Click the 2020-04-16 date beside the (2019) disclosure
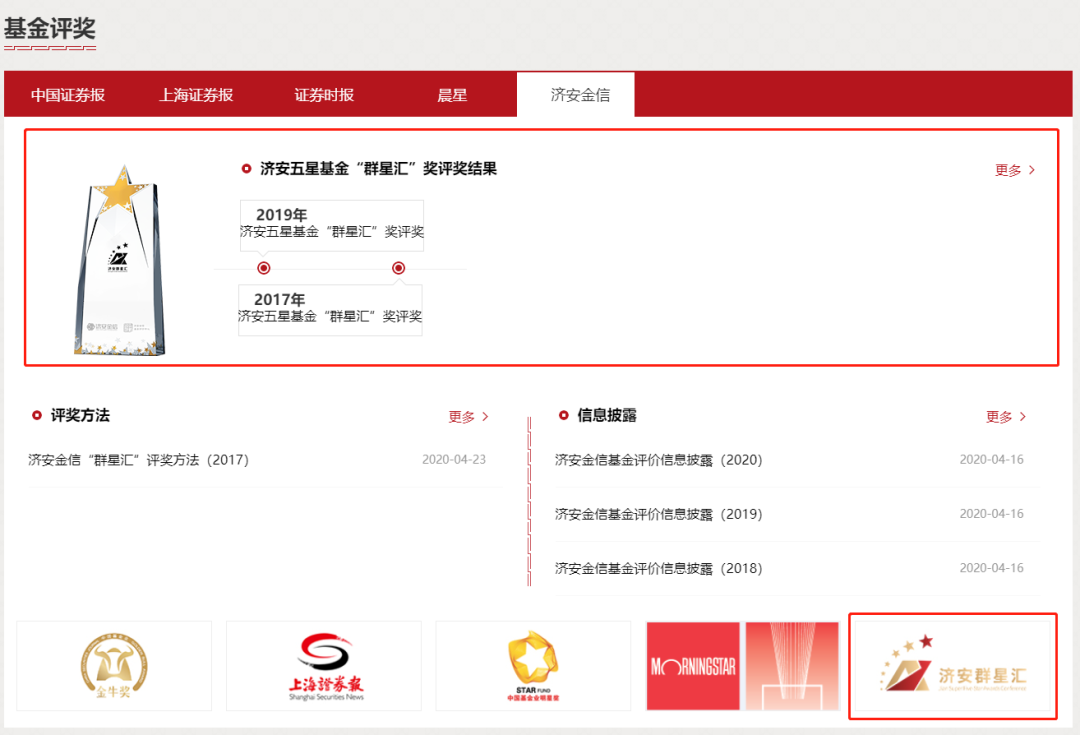The image size is (1080, 735). click(992, 514)
